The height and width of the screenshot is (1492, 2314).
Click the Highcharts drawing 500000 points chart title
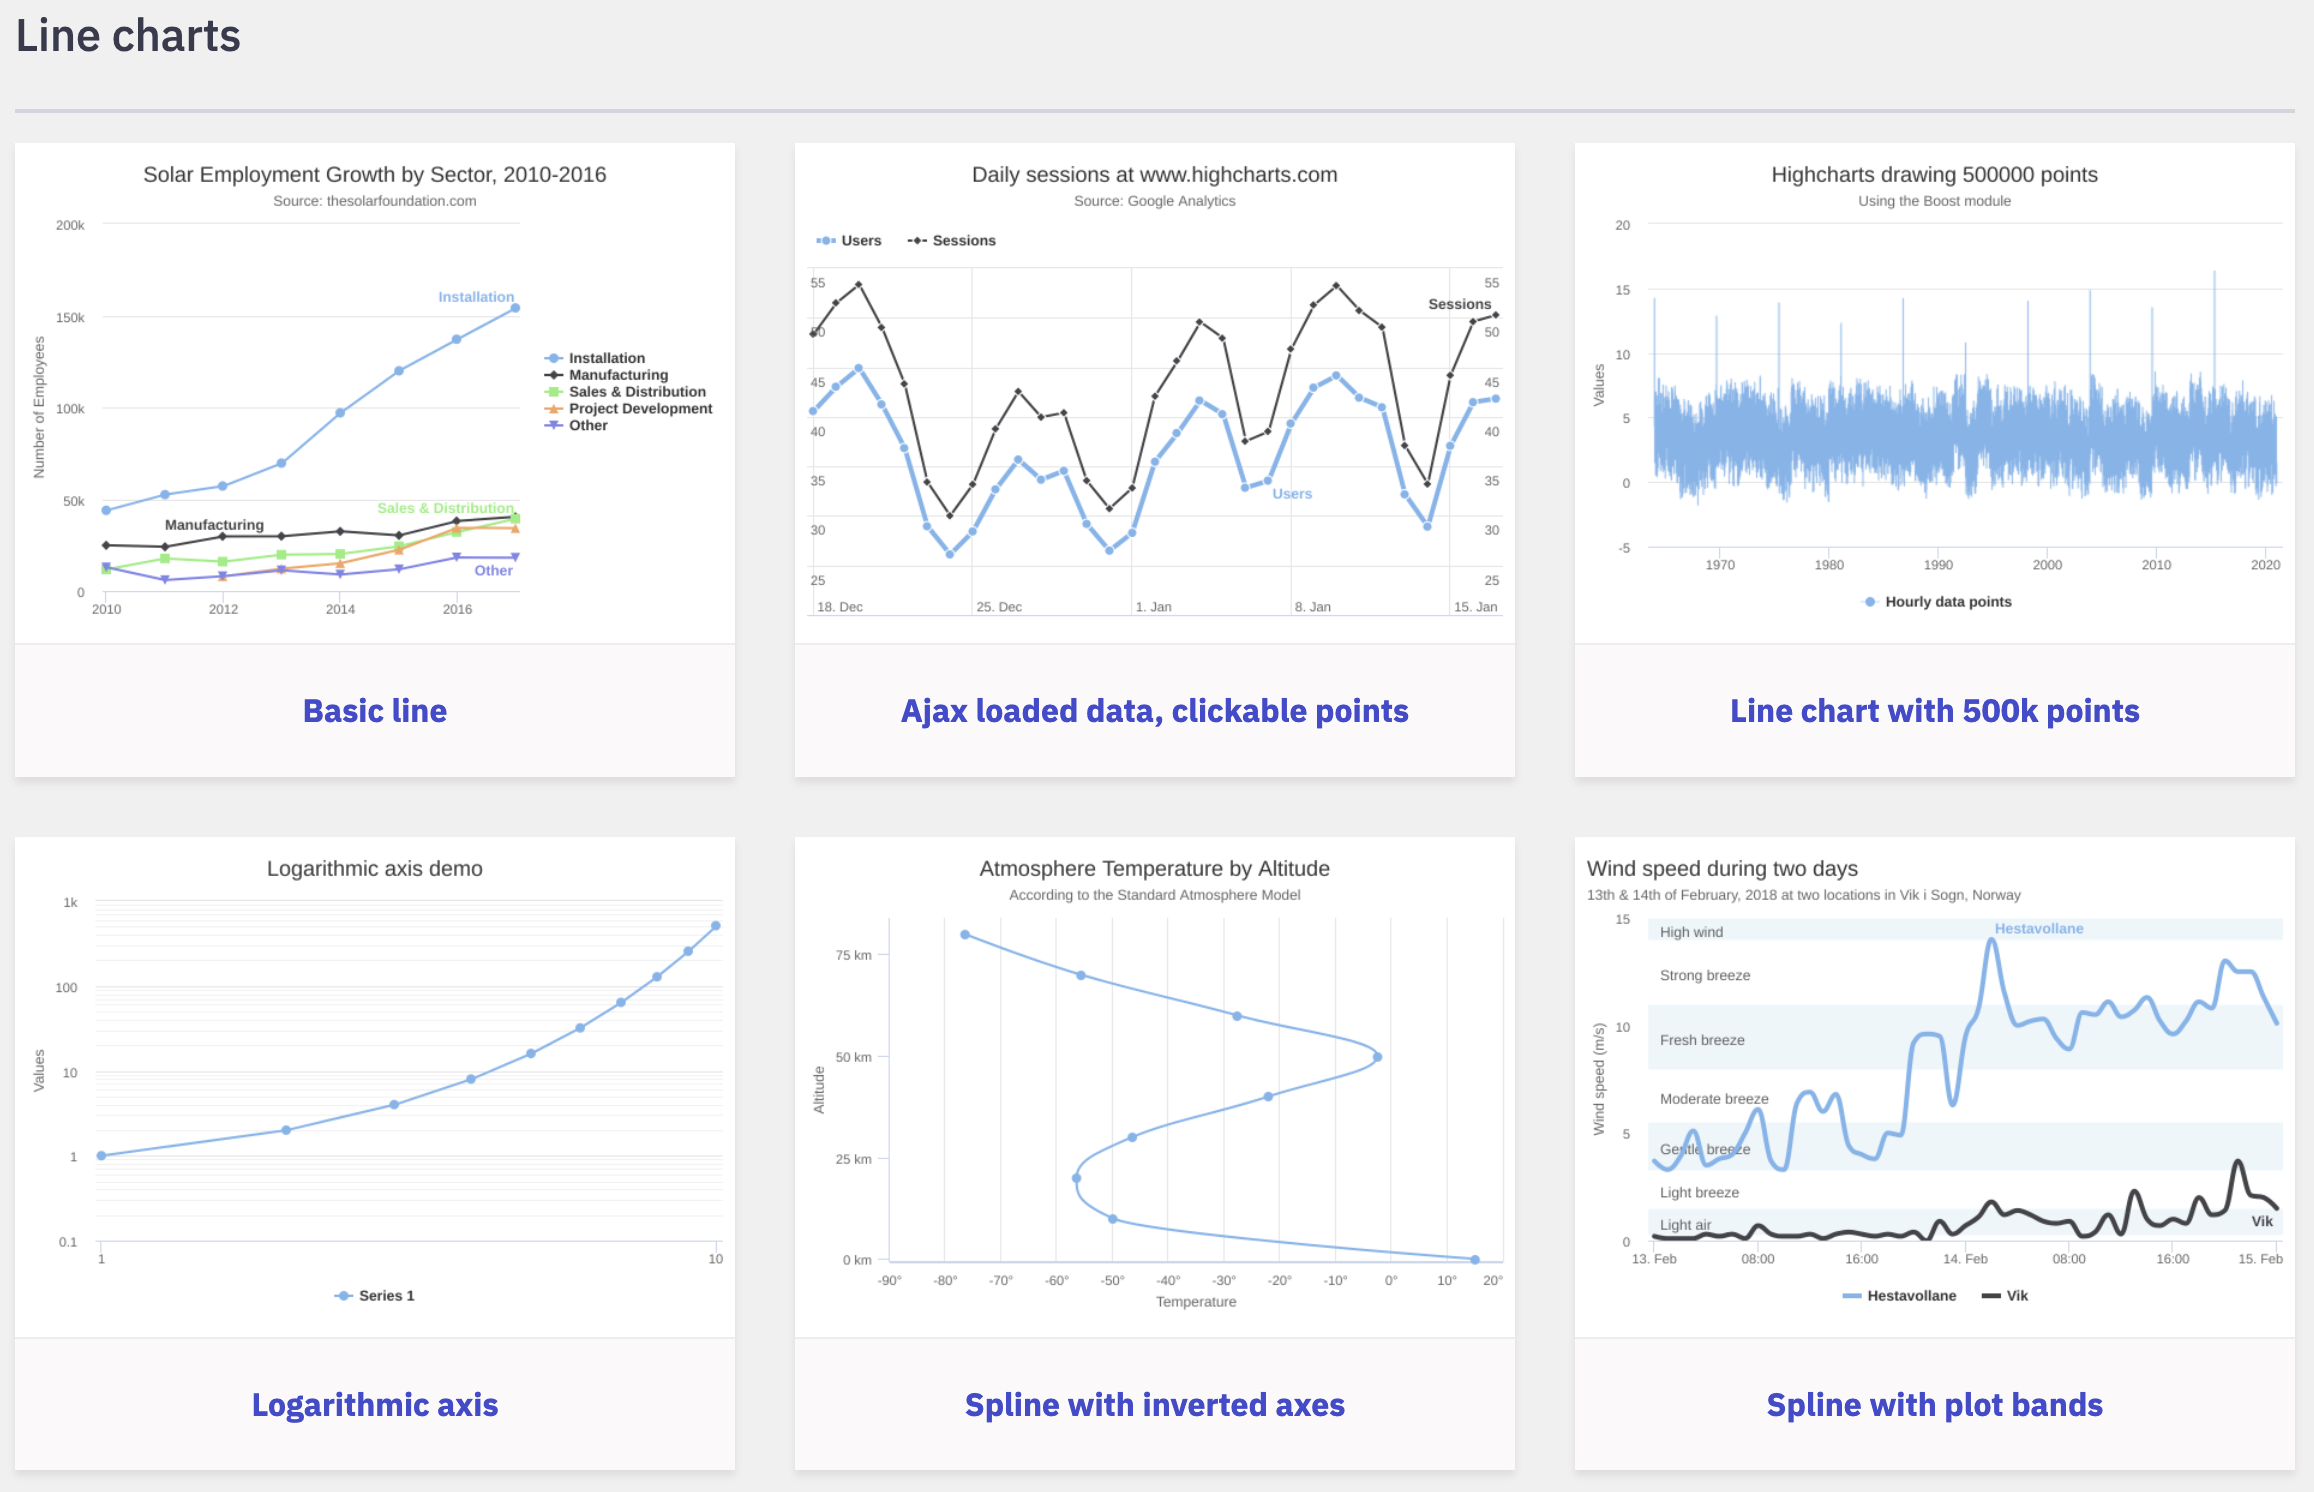tap(1934, 175)
